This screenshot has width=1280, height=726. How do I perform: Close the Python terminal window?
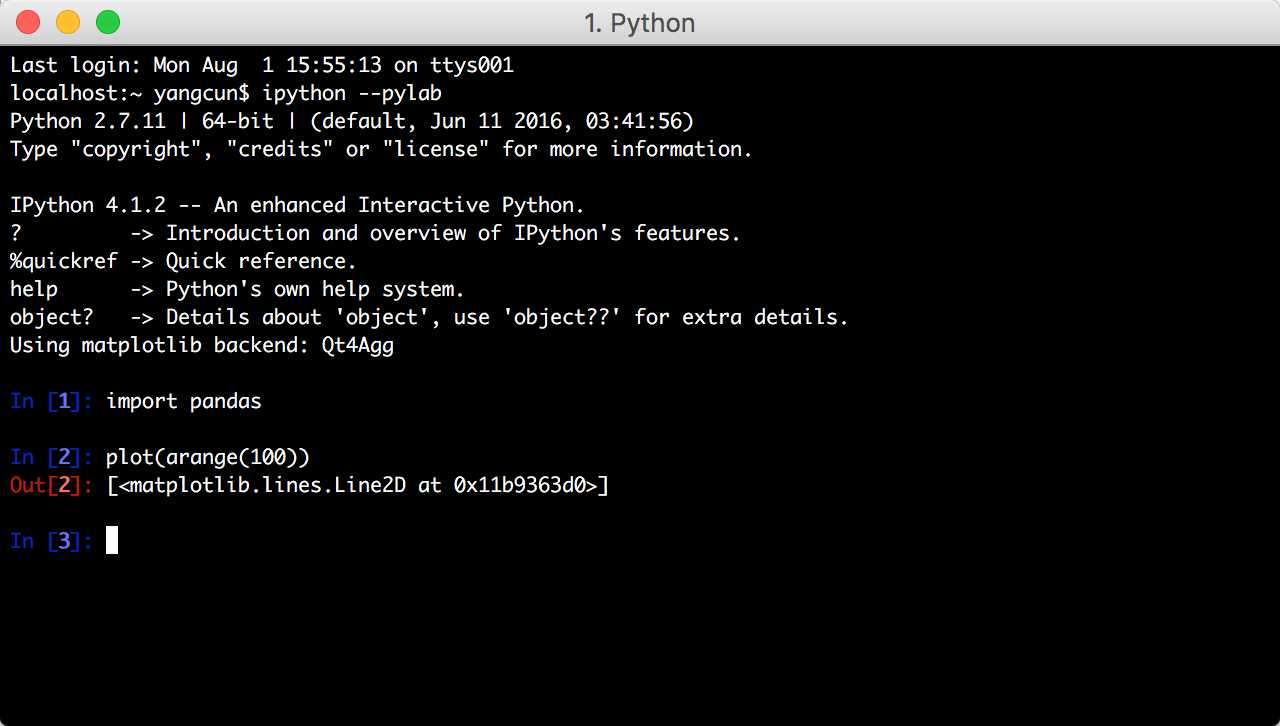(28, 21)
